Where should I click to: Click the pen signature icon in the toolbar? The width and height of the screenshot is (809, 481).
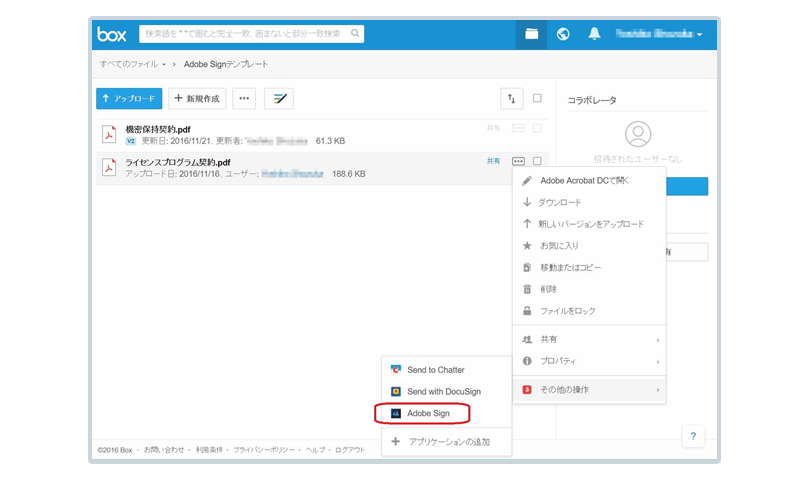tap(278, 98)
